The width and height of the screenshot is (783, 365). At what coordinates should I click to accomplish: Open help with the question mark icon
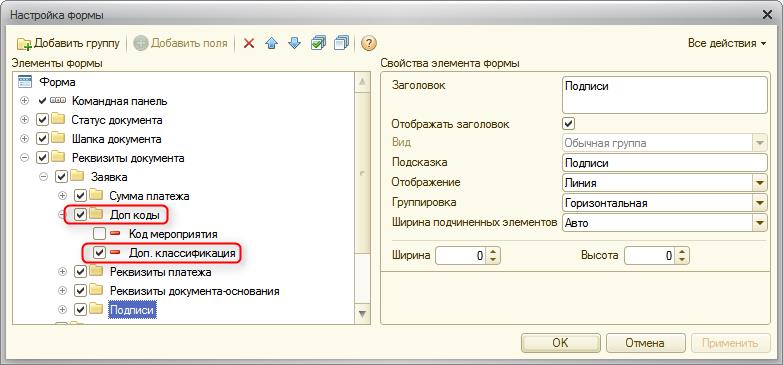(x=369, y=43)
